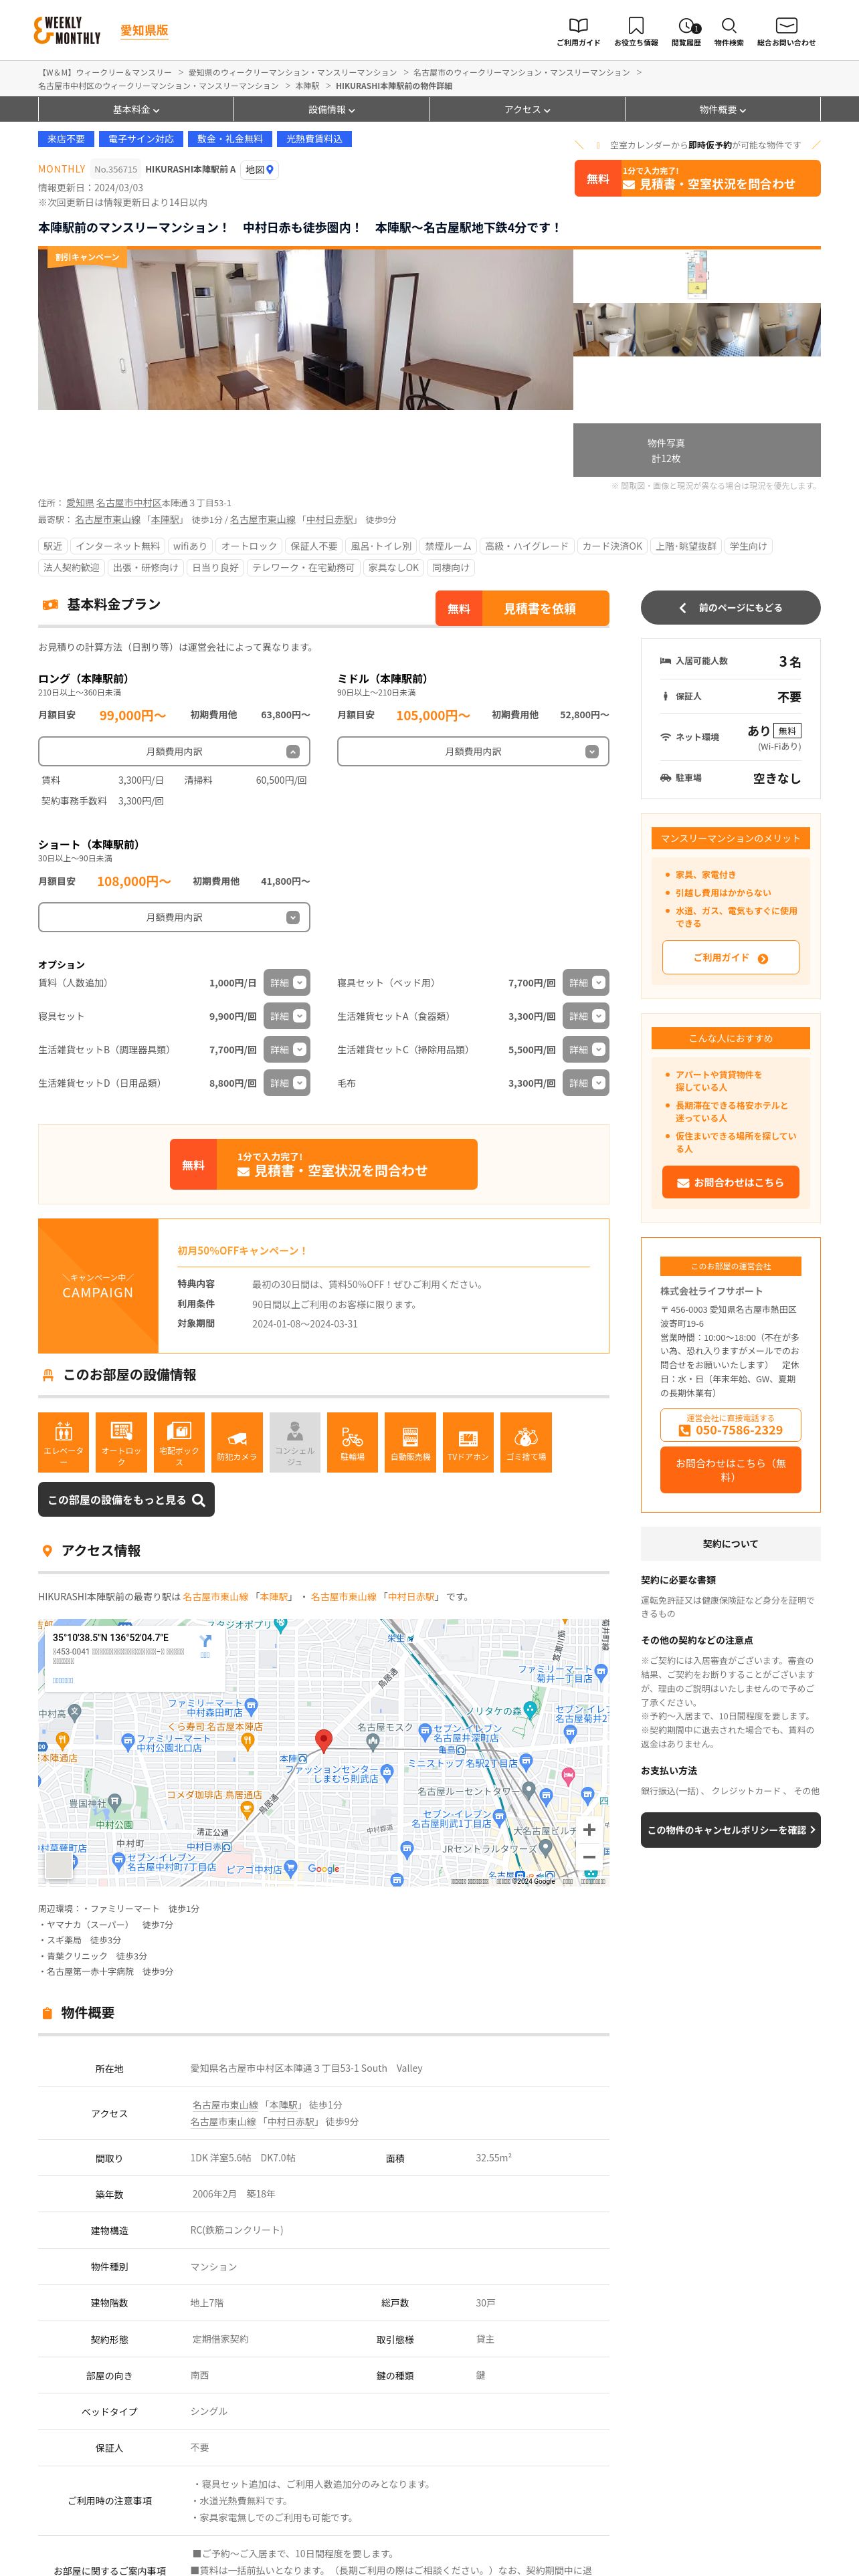Screen dimensions: 859x2576
Task: Click the mid-page 見積書・空室状況を問合わせ button
Action: [x=323, y=1164]
